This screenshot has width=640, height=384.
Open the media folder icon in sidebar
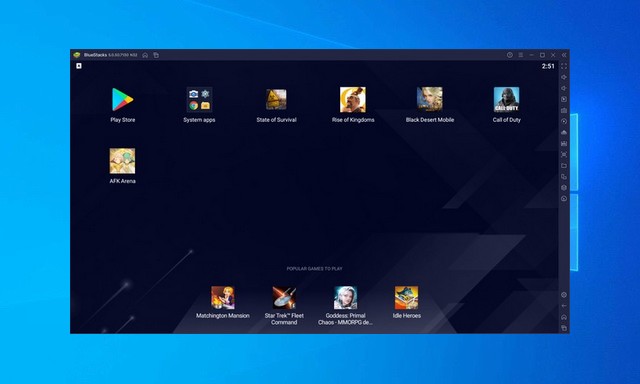click(564, 166)
